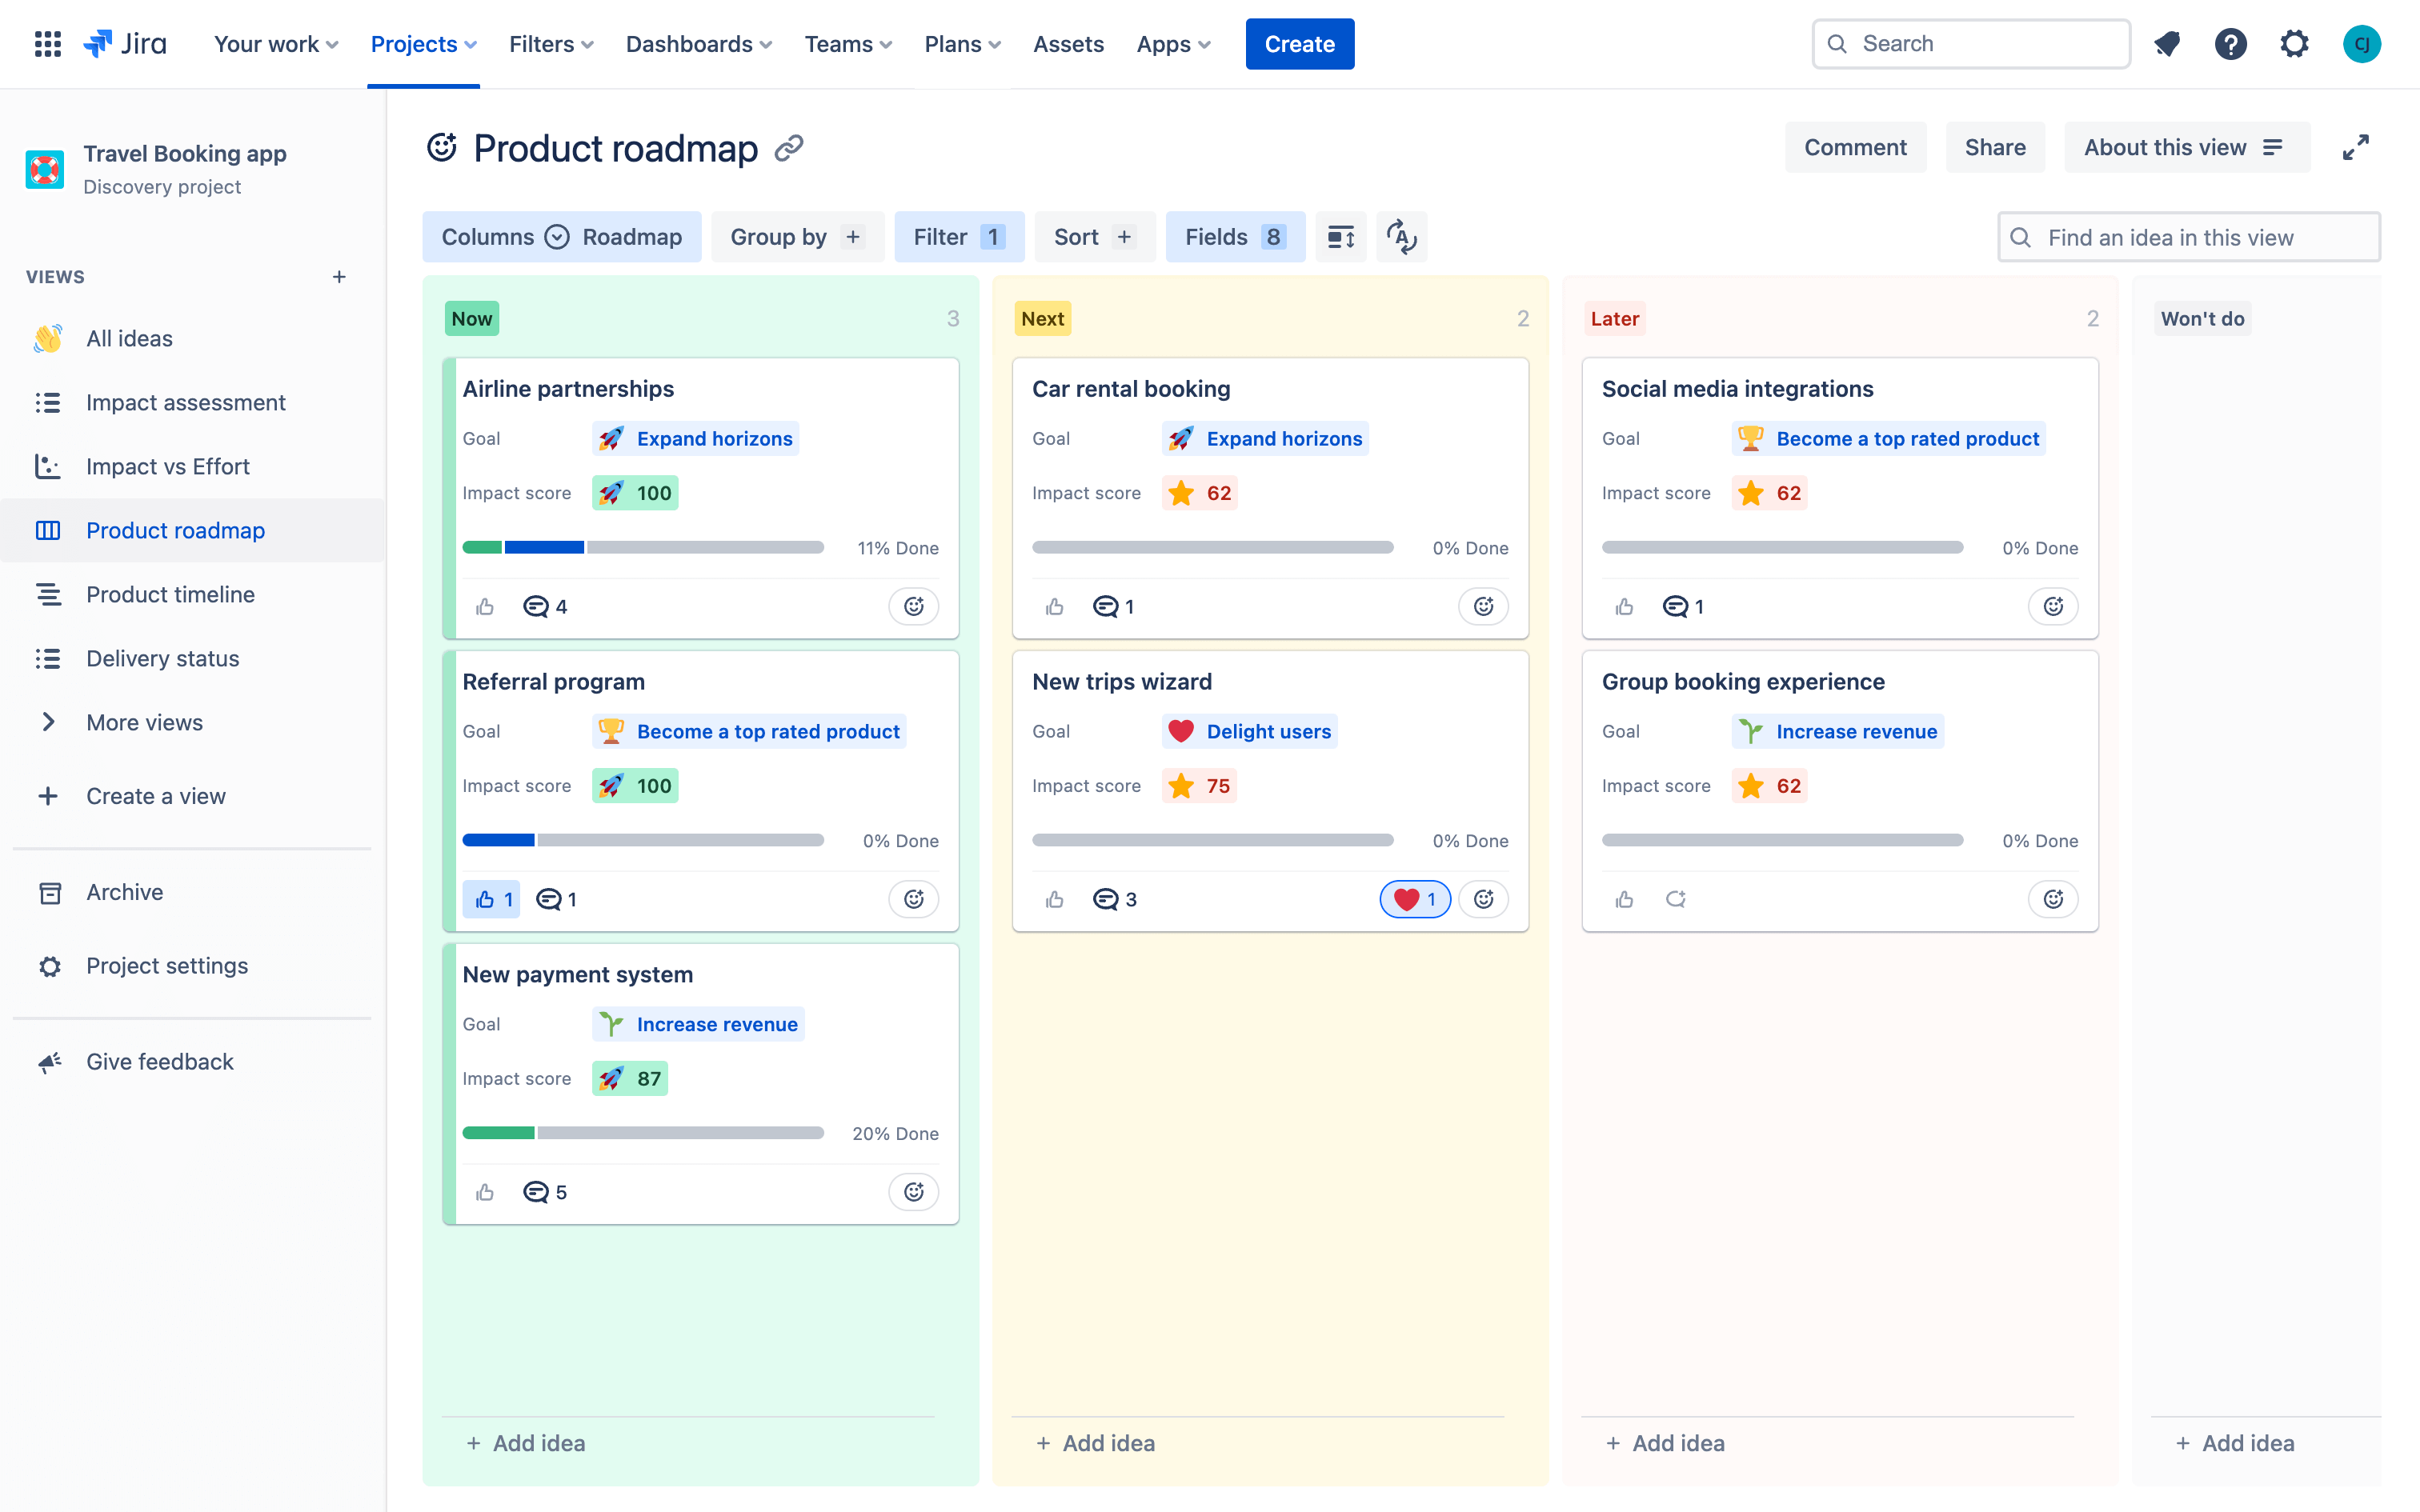This screenshot has width=2420, height=1512.
Task: Enter fullscreen with the expand arrows icon
Action: click(2355, 148)
